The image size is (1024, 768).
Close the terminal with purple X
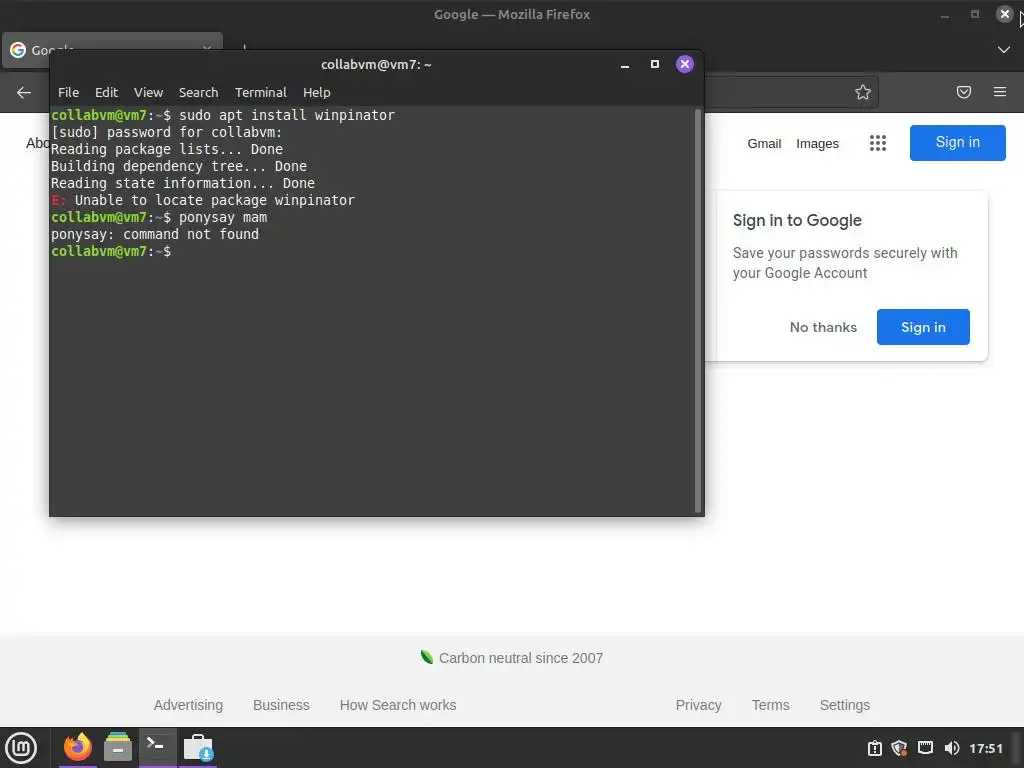[x=684, y=64]
